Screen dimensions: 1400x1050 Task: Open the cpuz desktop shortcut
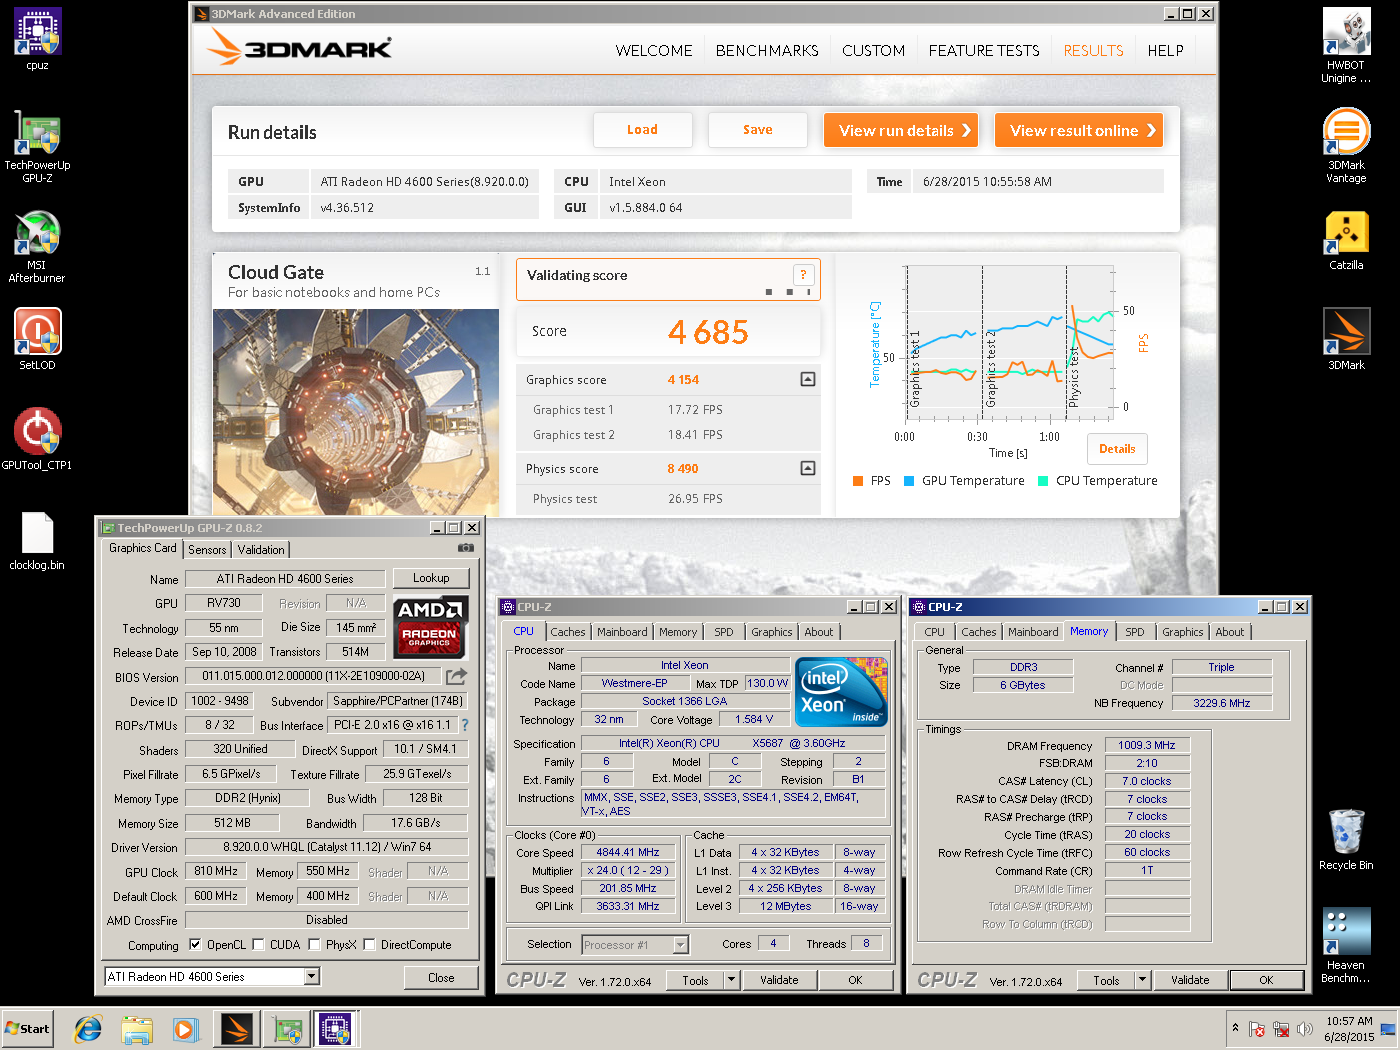[37, 40]
